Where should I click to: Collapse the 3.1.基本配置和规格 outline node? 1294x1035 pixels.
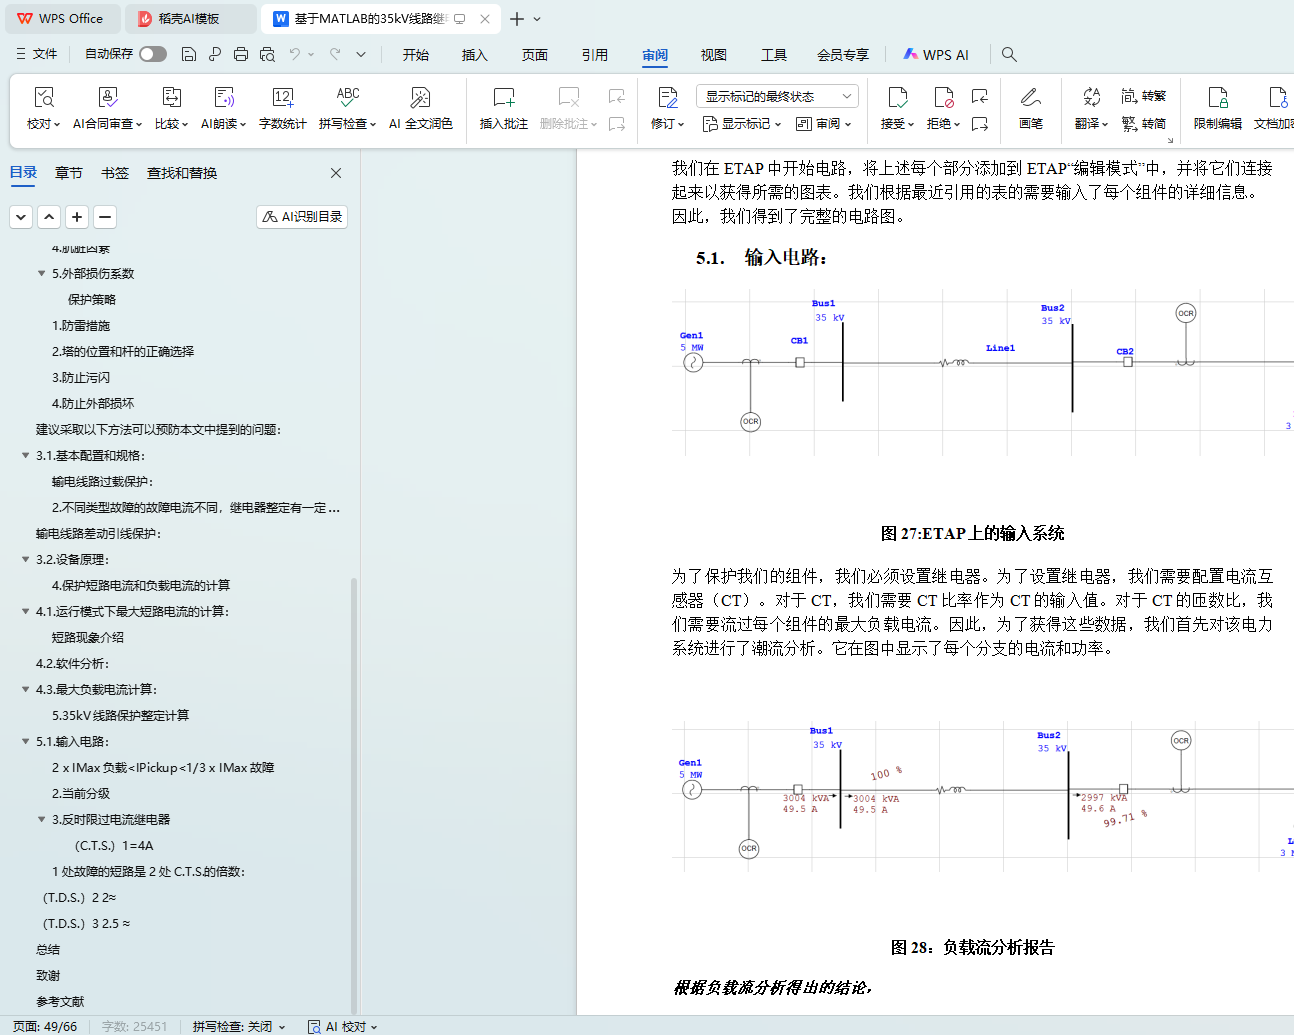pyautogui.click(x=26, y=456)
